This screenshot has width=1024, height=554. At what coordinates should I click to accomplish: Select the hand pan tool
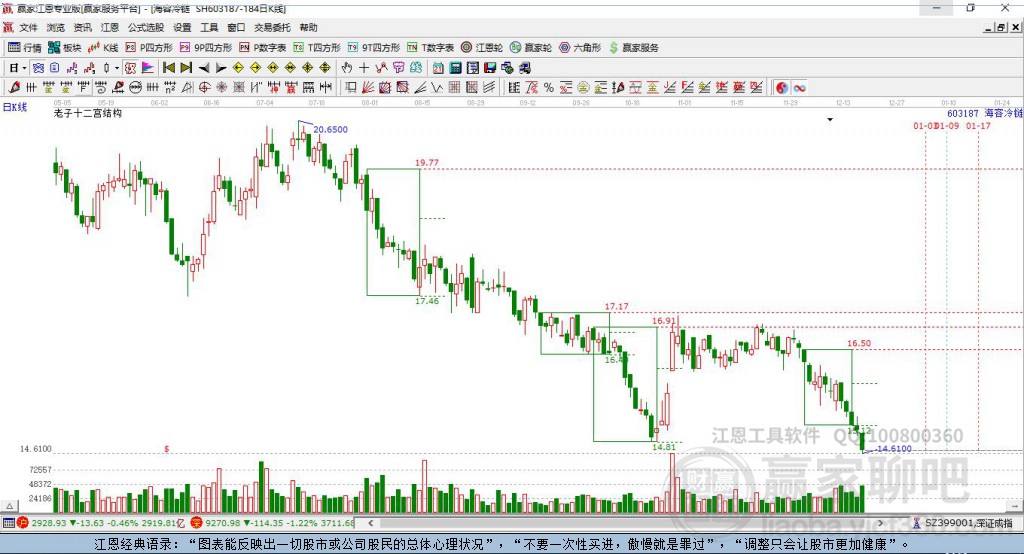(x=347, y=67)
